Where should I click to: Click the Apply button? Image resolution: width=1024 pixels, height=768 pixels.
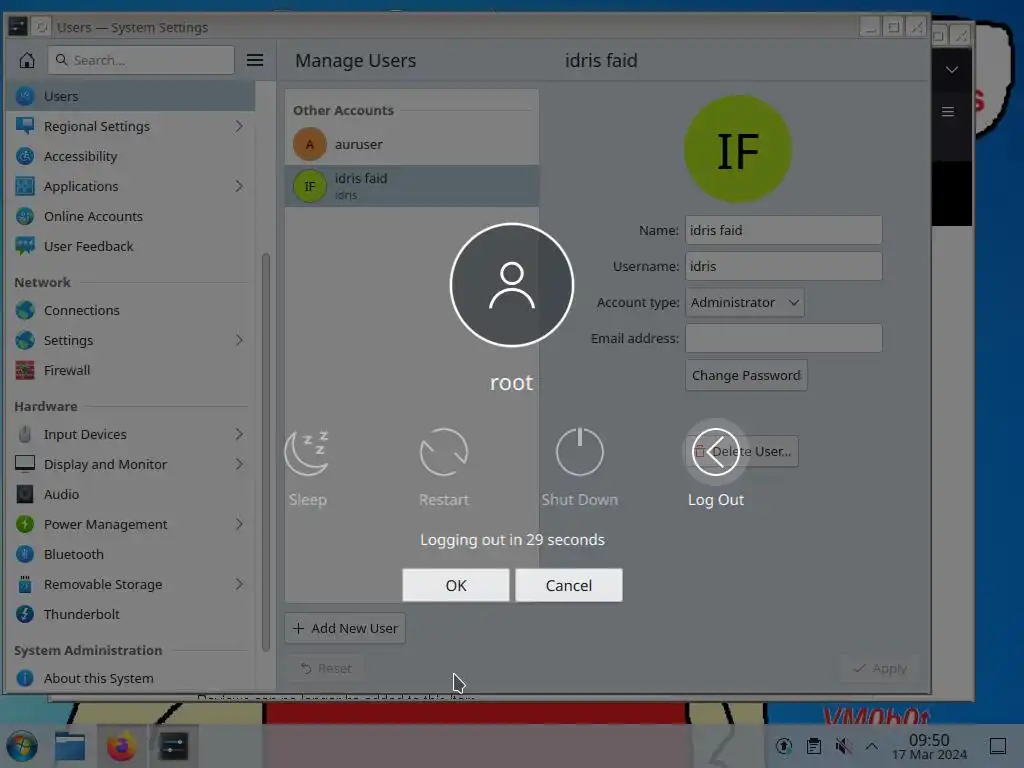tap(880, 669)
